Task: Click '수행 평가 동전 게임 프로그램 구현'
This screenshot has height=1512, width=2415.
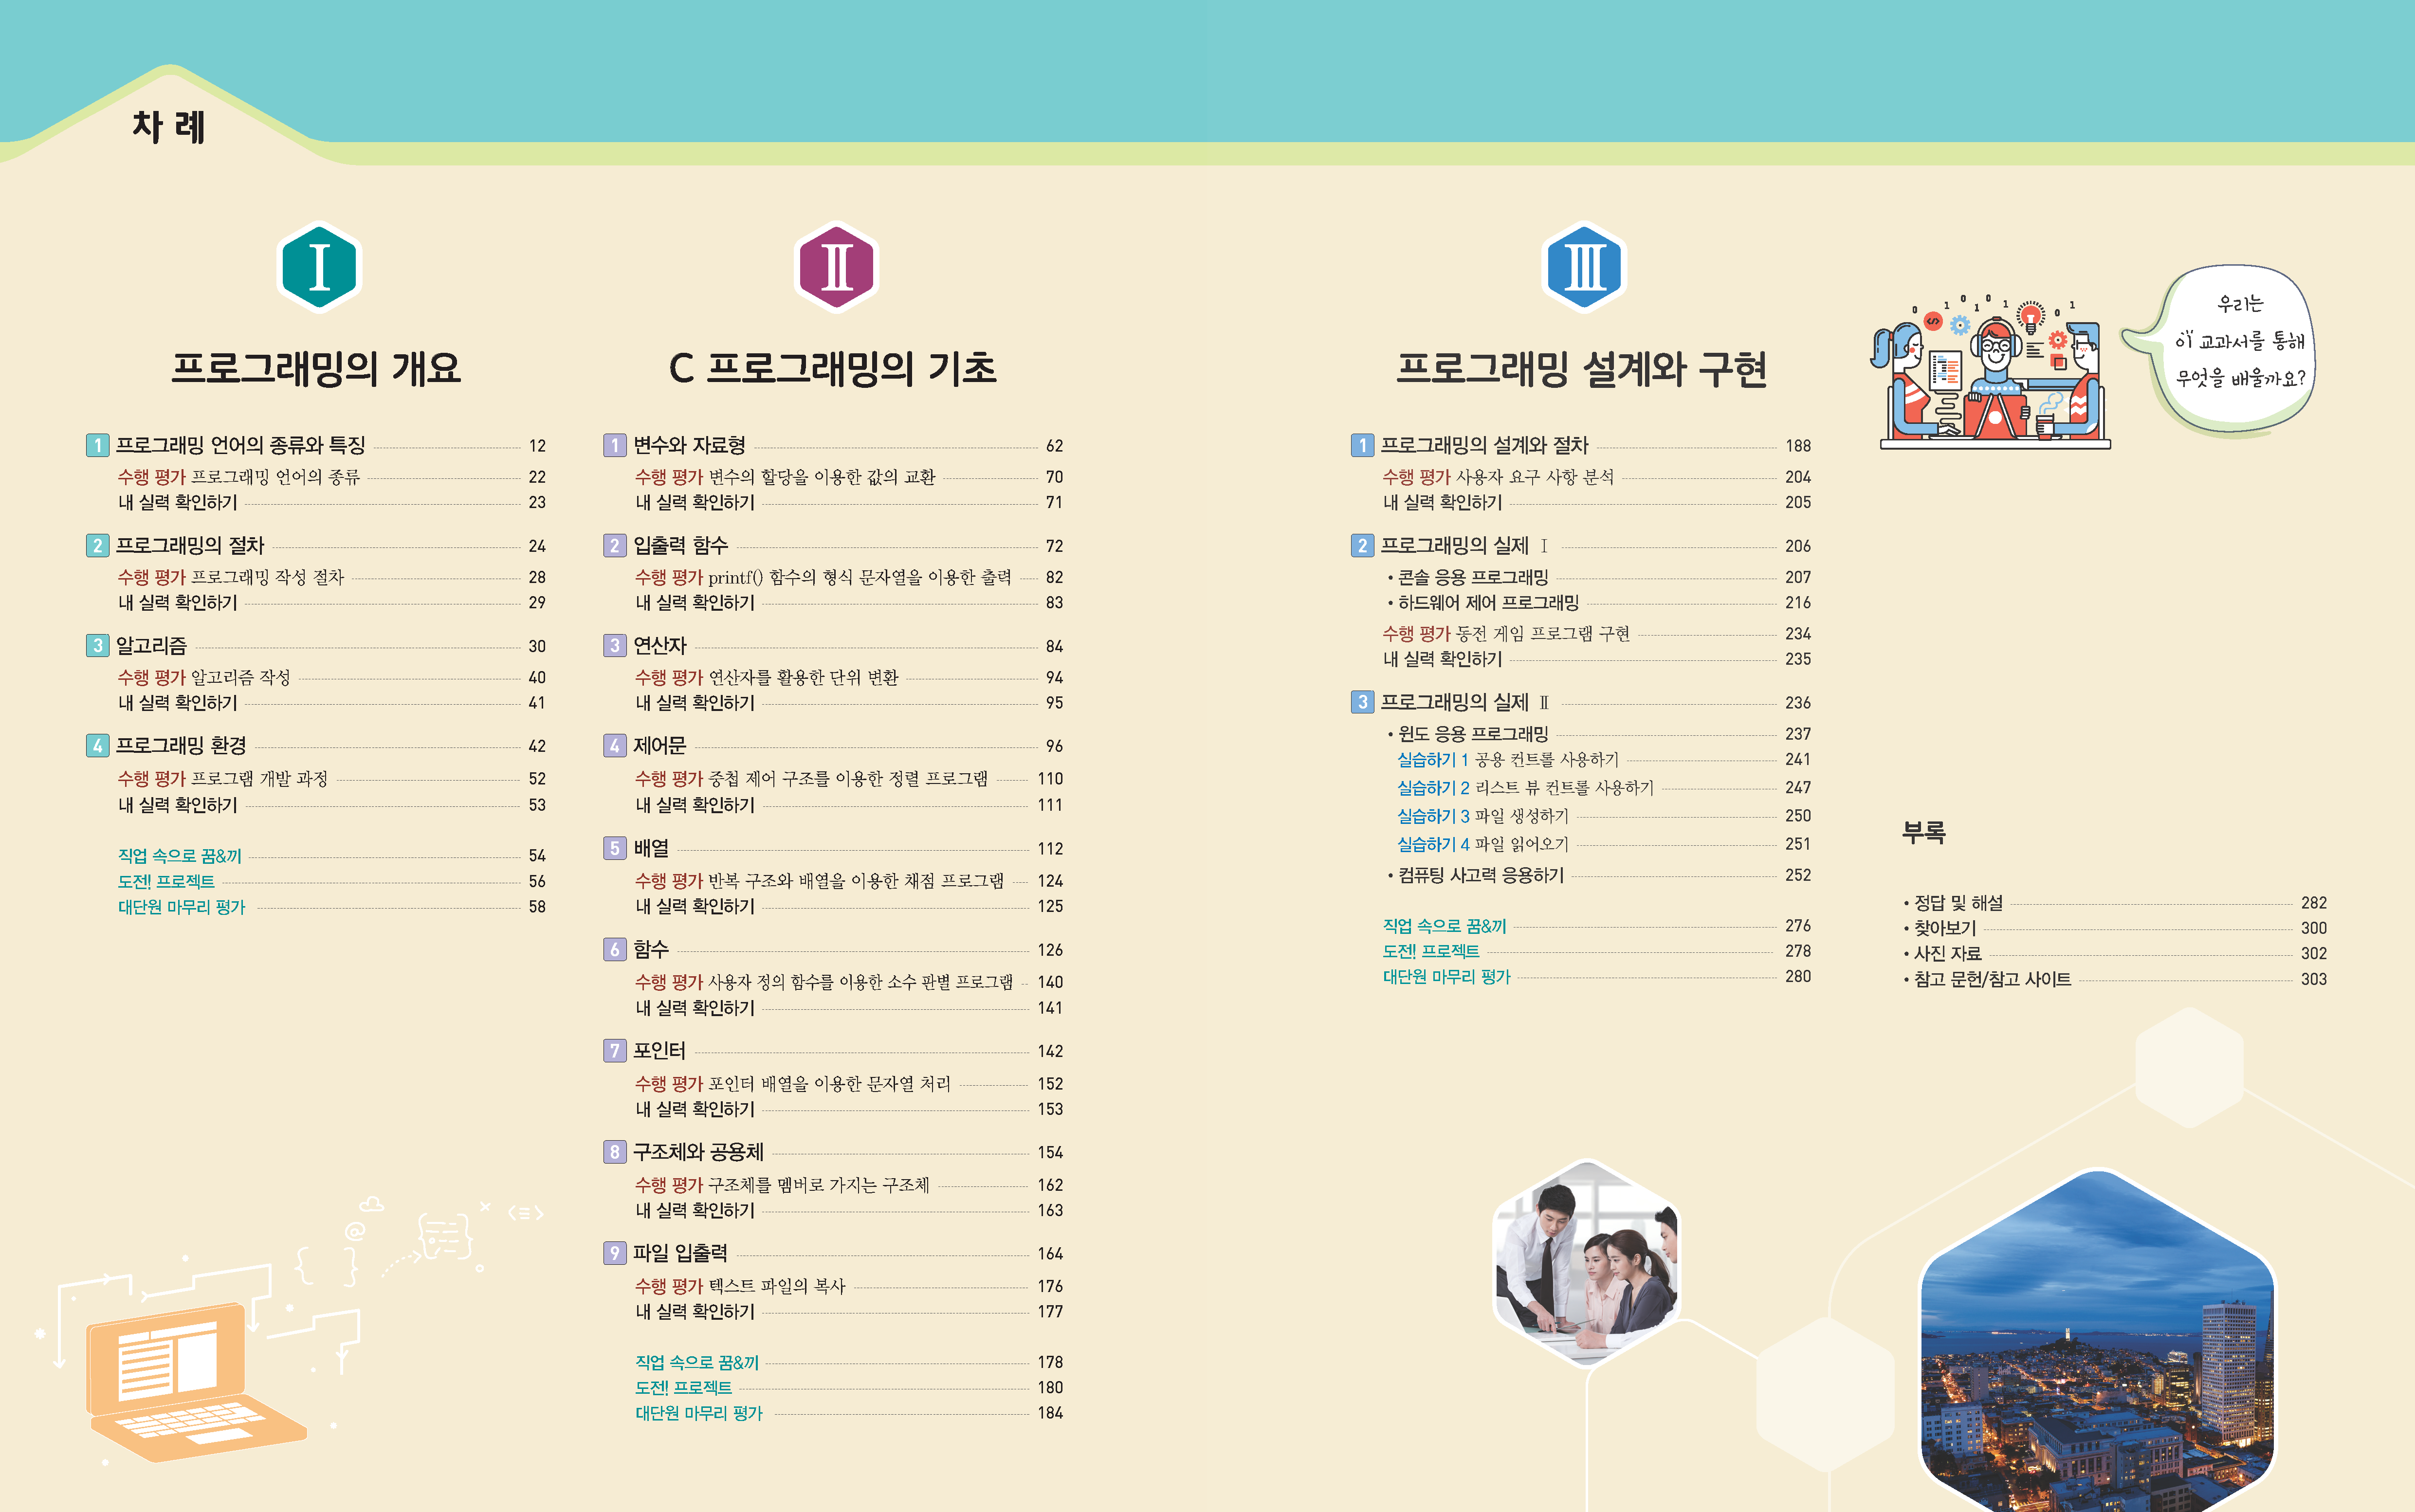Action: [1506, 633]
